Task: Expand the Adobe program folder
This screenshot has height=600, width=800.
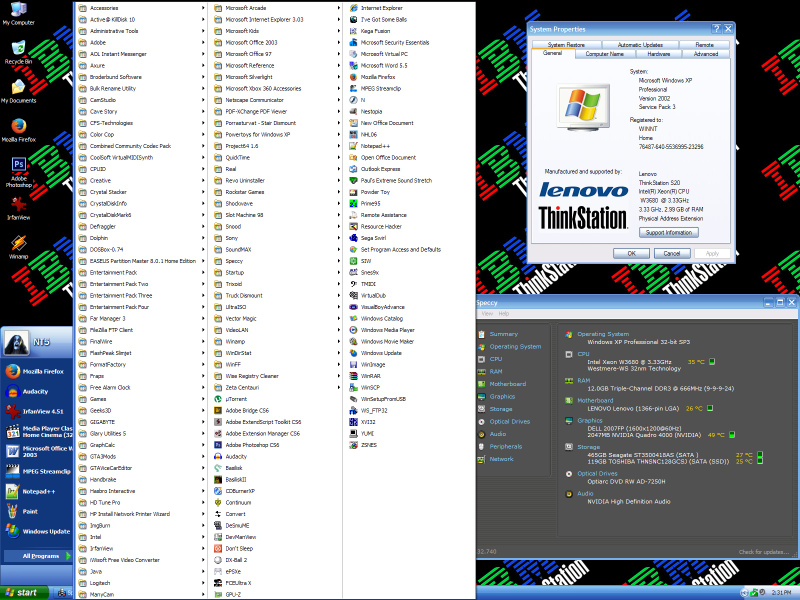Action: point(142,43)
